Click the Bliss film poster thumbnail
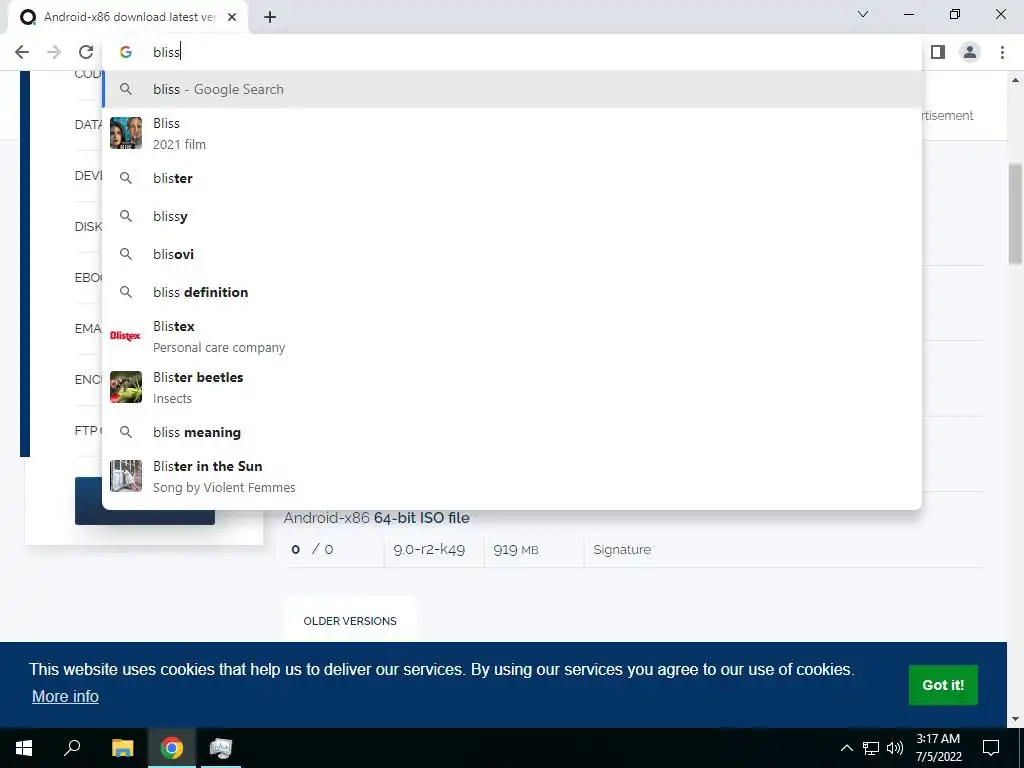 126,133
